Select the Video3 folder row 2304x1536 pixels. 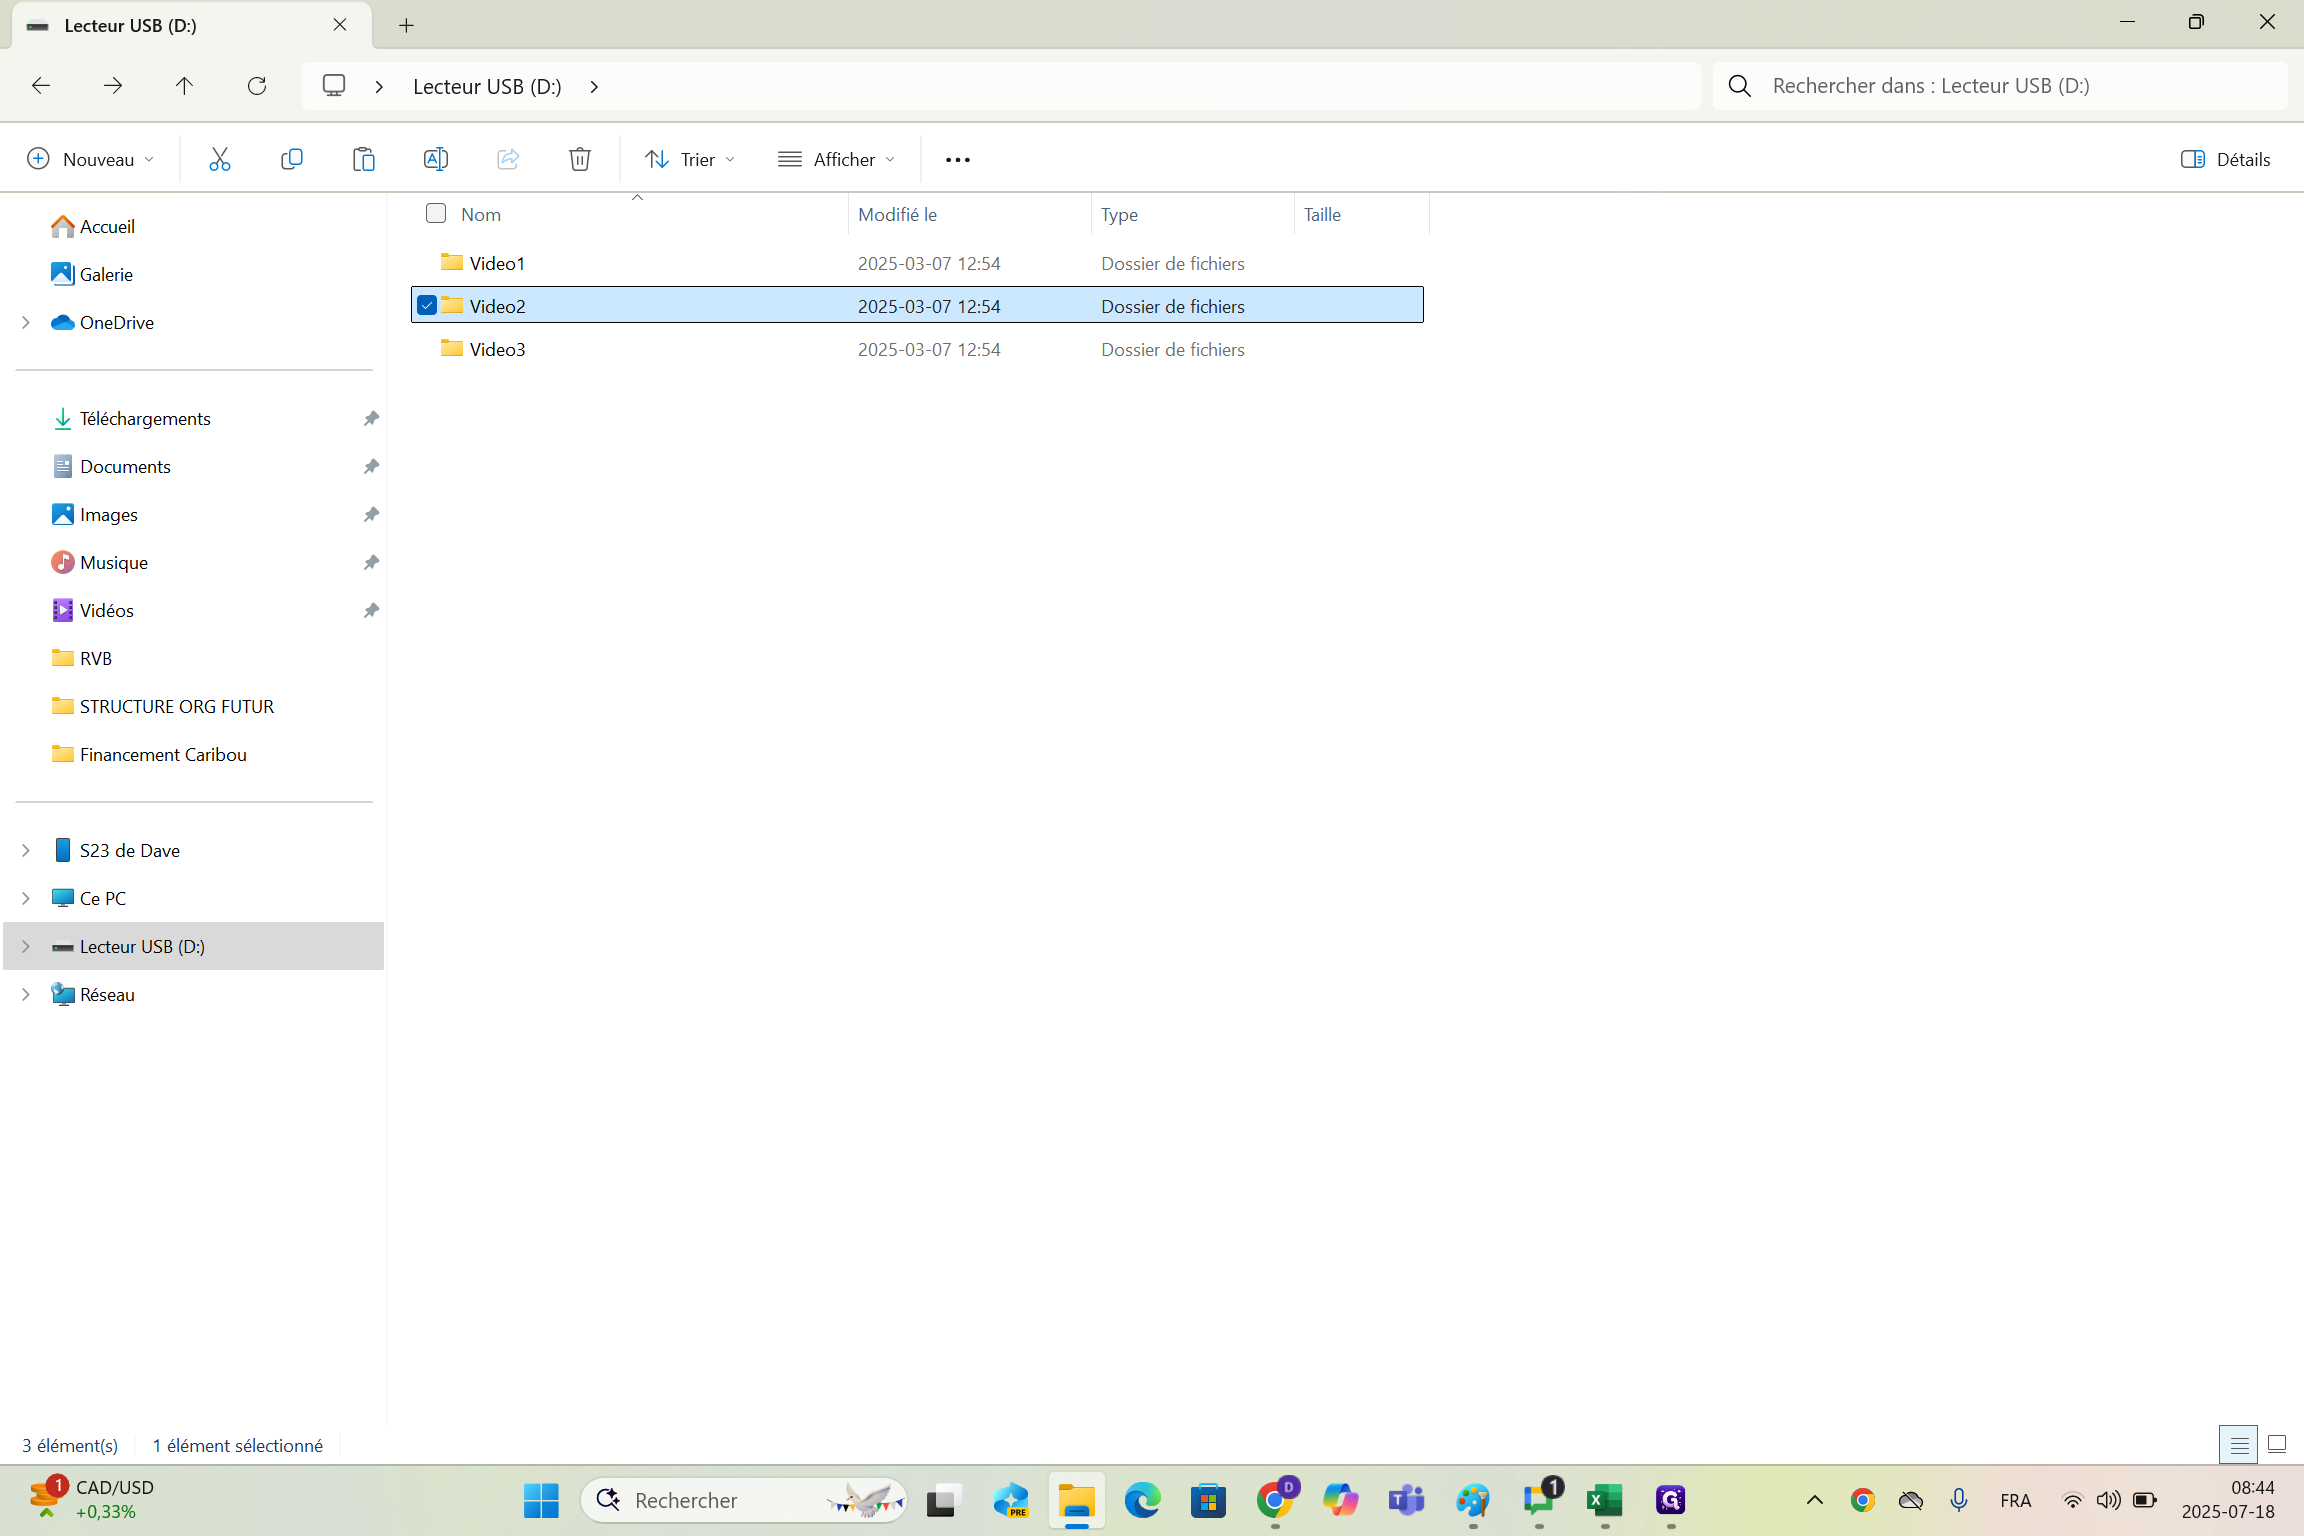tap(917, 349)
